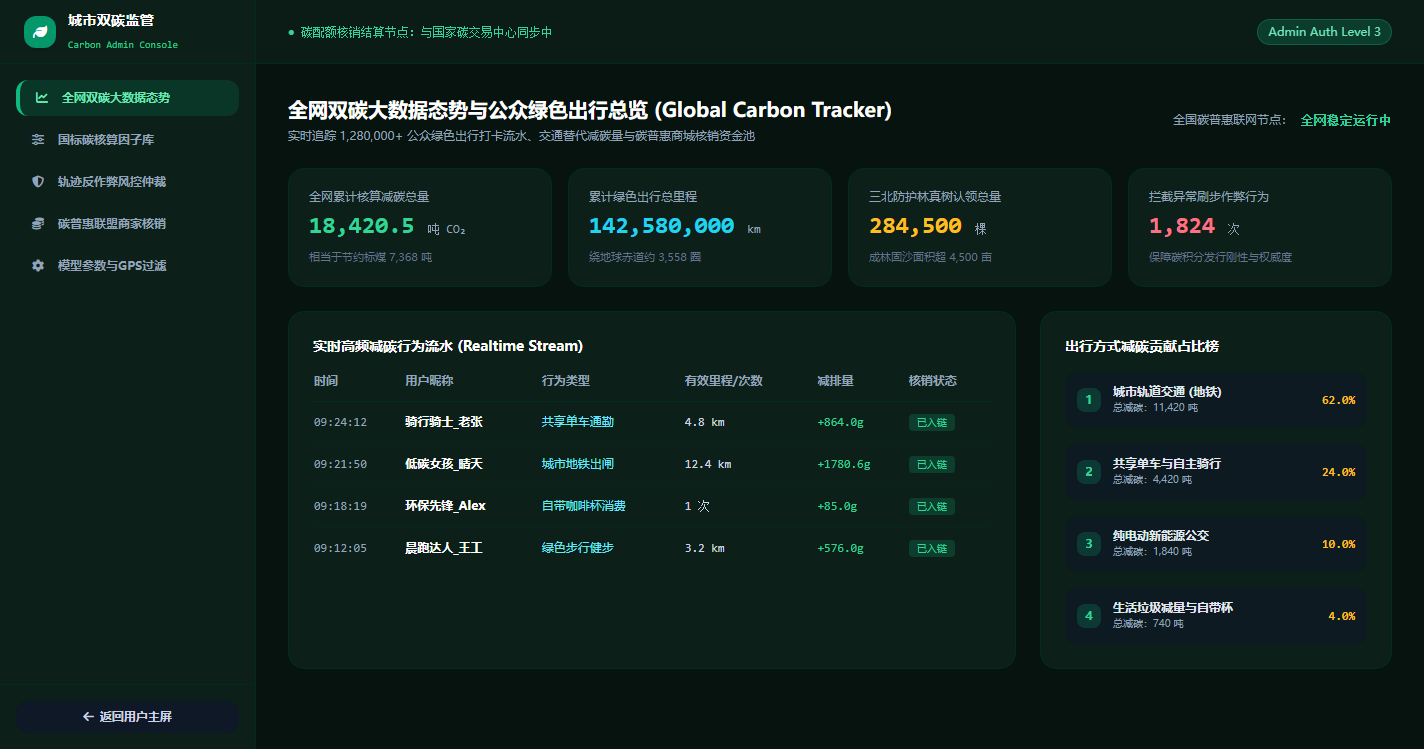
Task: Click timestamp 09:21:50
Action: click(340, 465)
